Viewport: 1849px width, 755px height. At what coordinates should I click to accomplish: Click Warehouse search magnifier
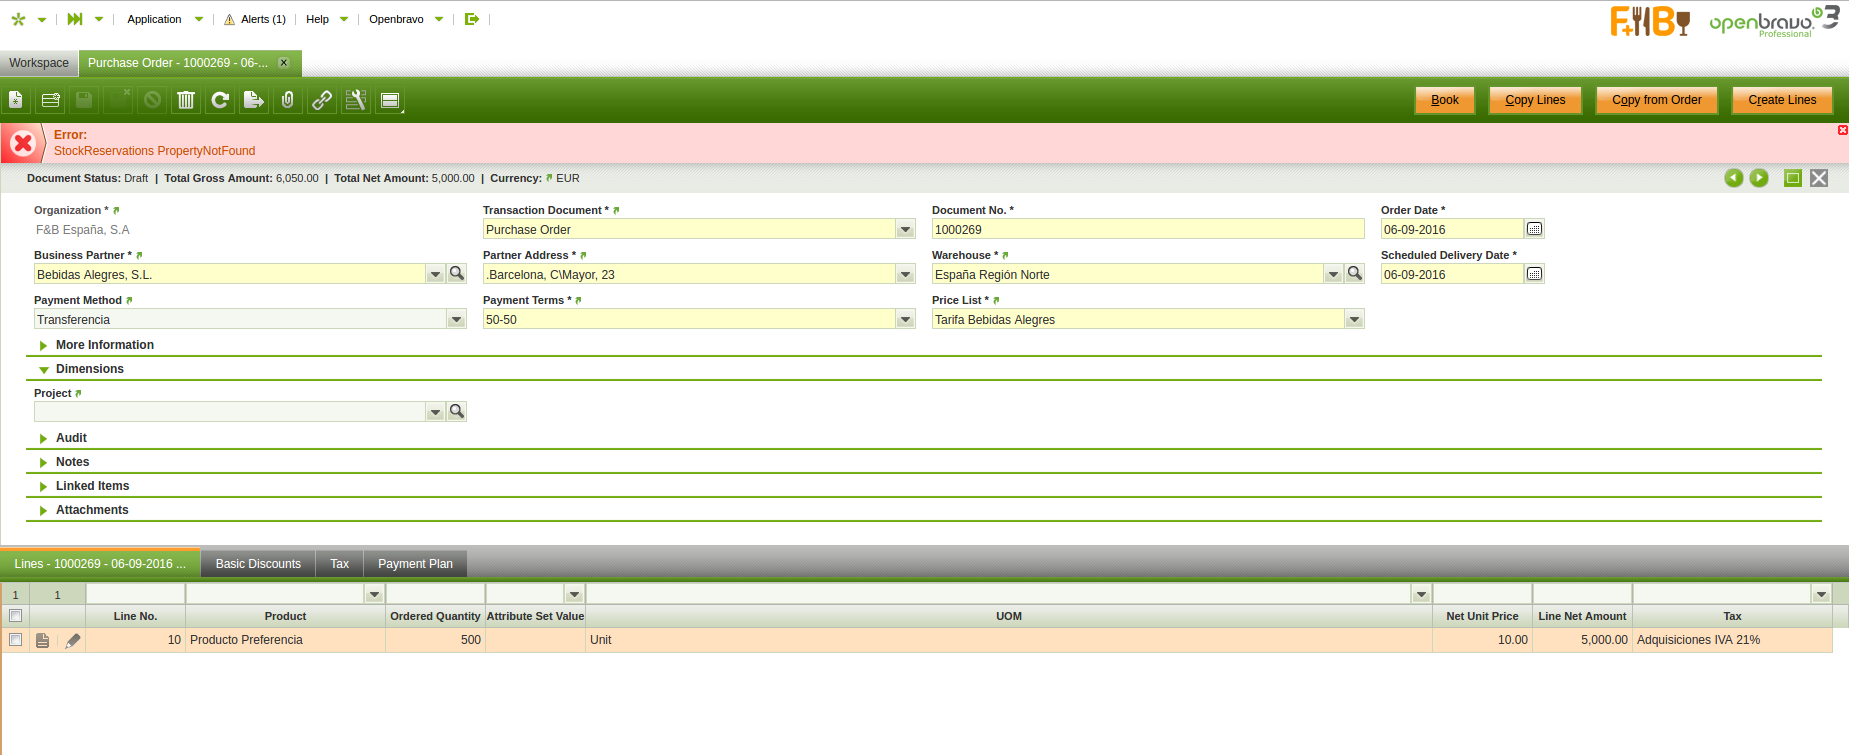click(1354, 273)
